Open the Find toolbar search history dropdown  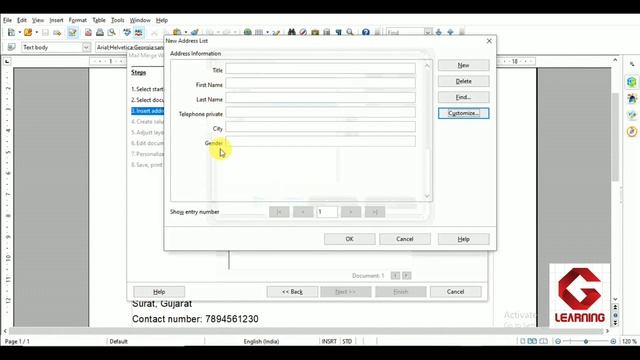click(x=428, y=32)
